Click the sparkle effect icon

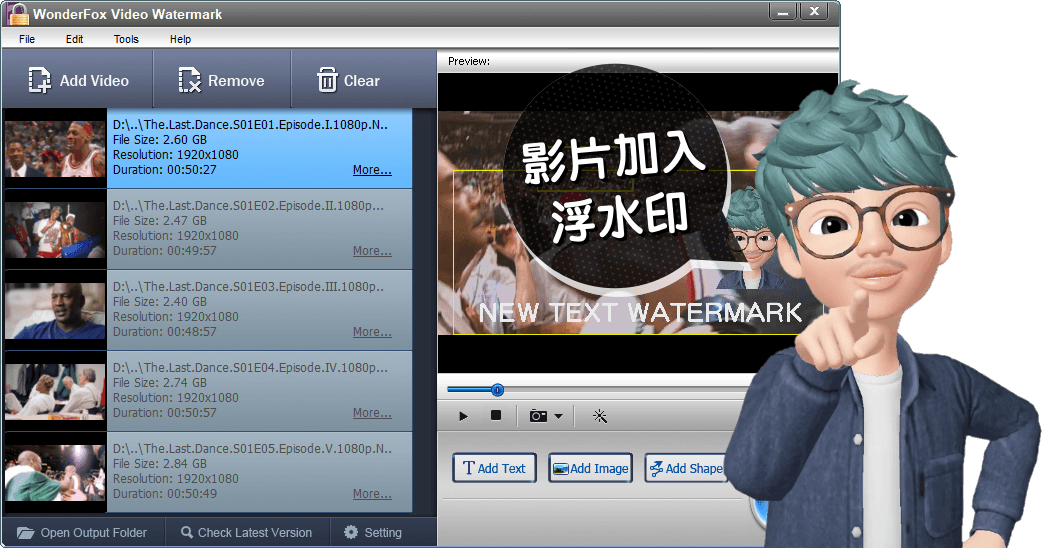click(599, 416)
